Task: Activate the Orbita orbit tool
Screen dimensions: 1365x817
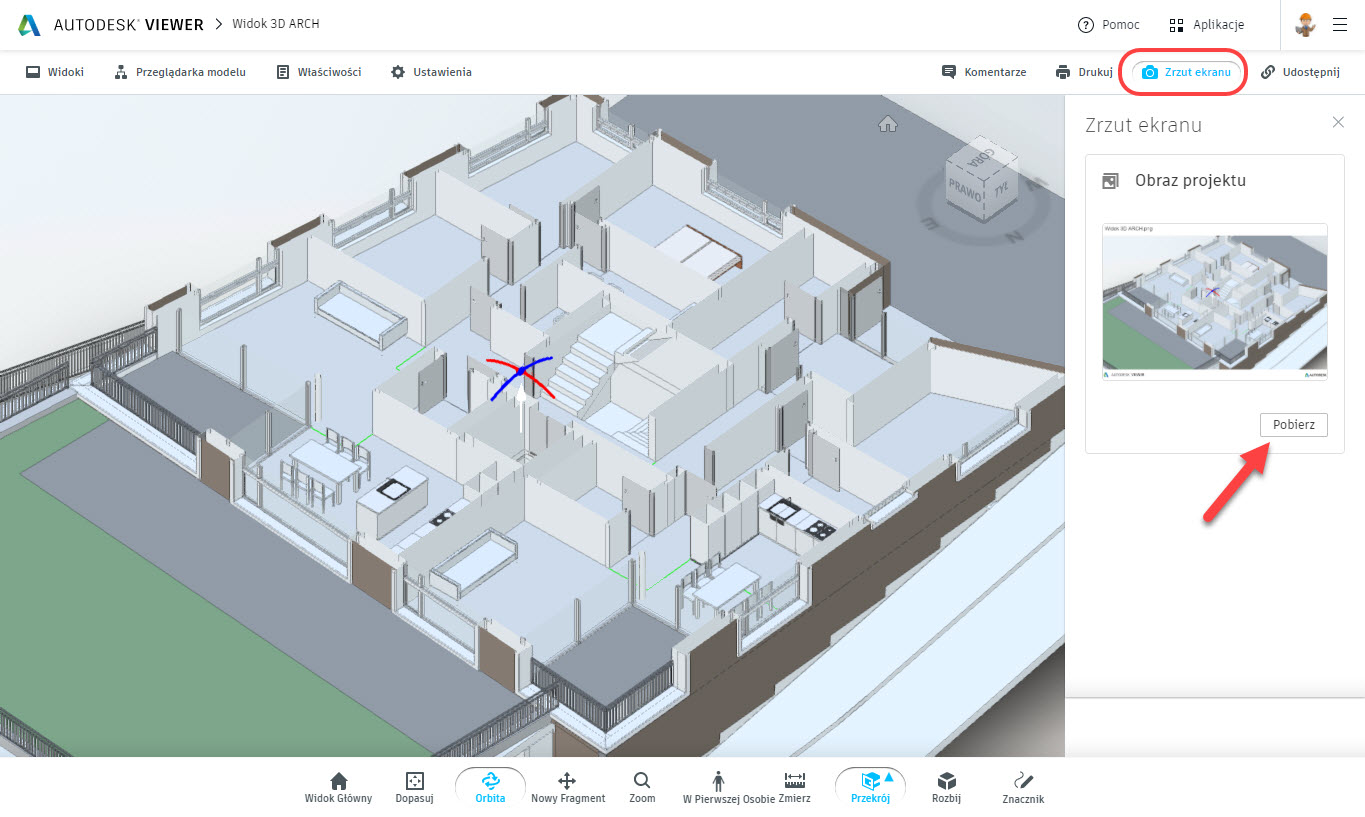Action: [x=490, y=787]
